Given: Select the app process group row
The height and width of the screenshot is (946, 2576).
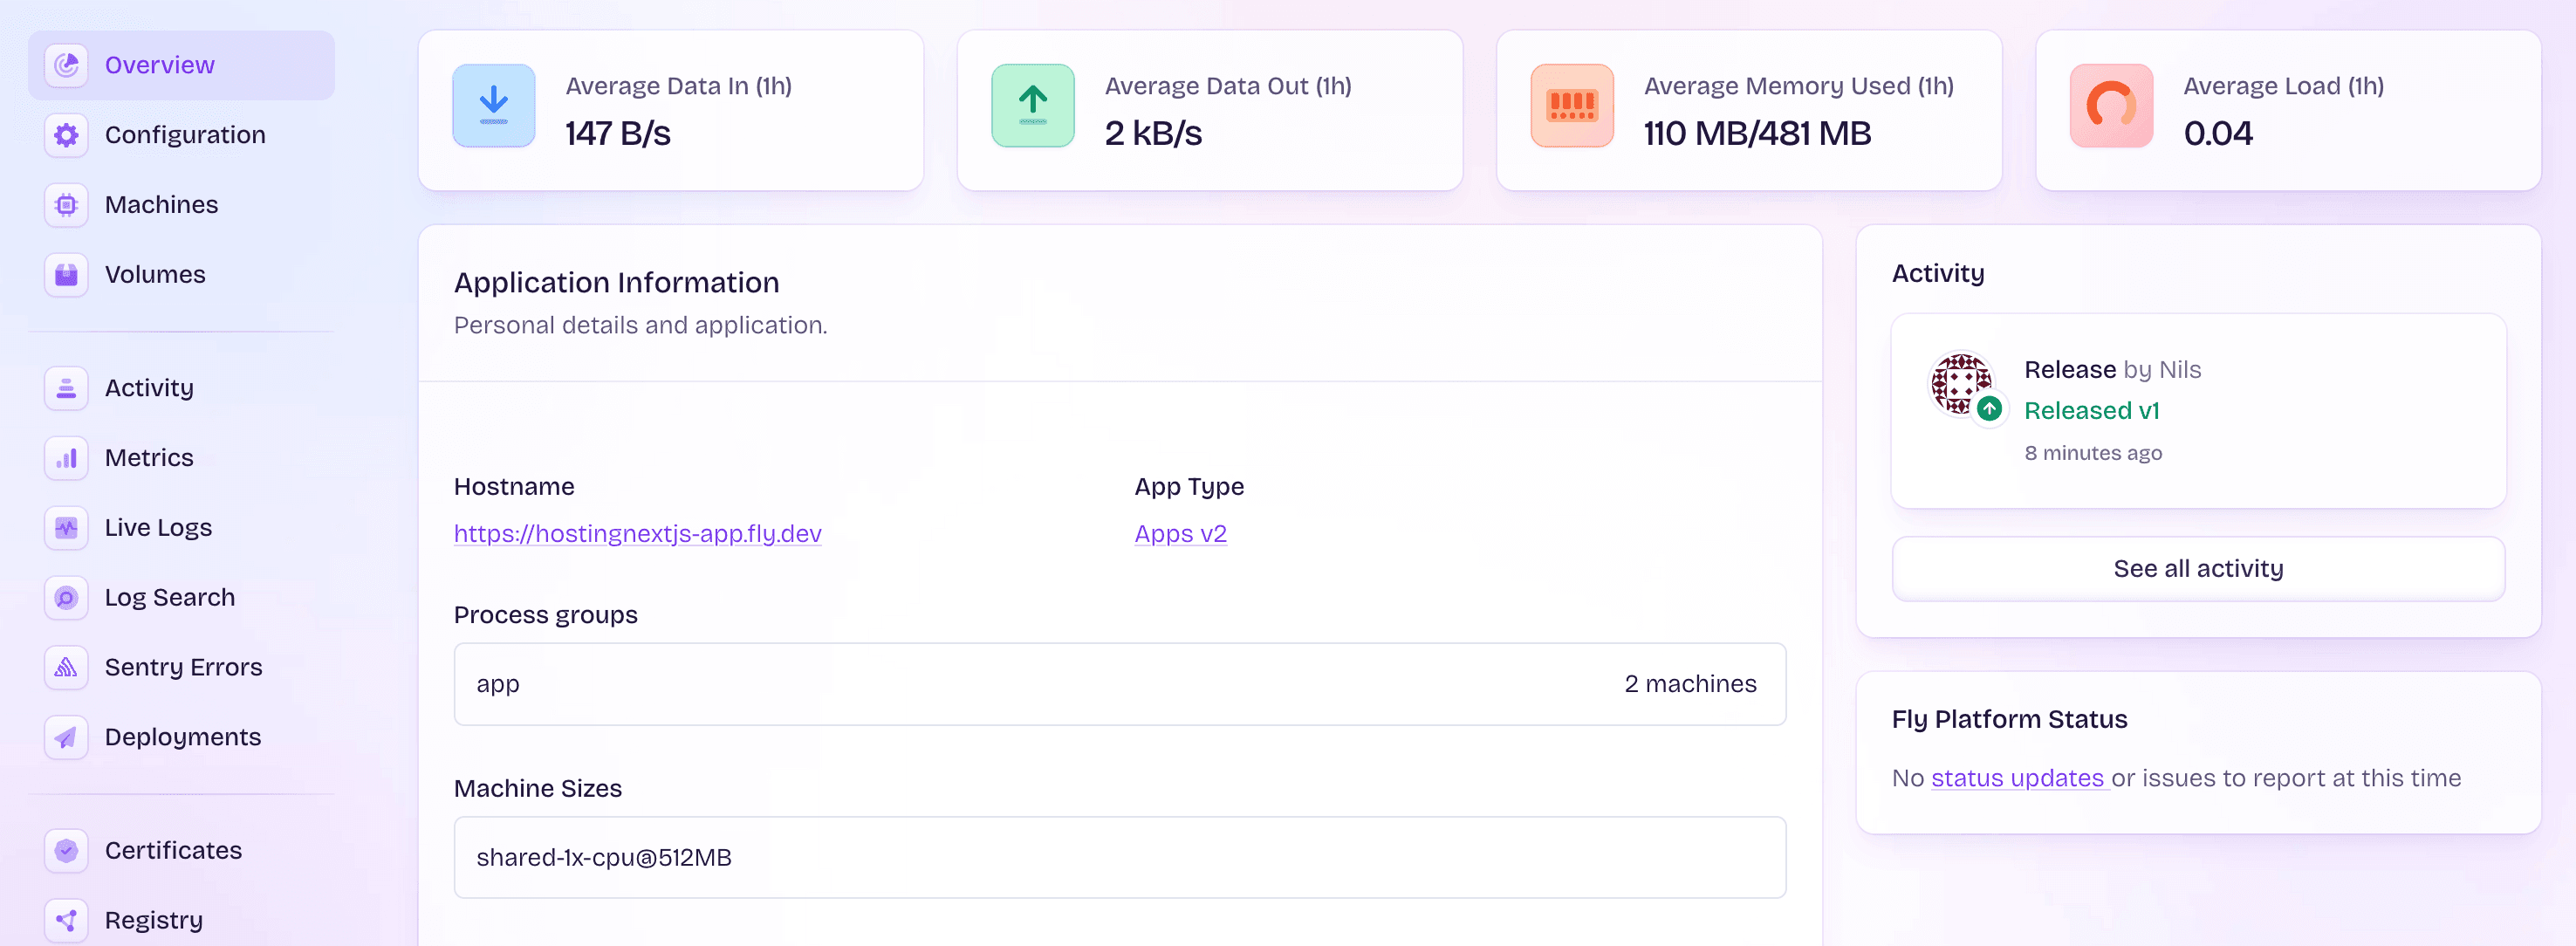Looking at the screenshot, I should (1119, 684).
